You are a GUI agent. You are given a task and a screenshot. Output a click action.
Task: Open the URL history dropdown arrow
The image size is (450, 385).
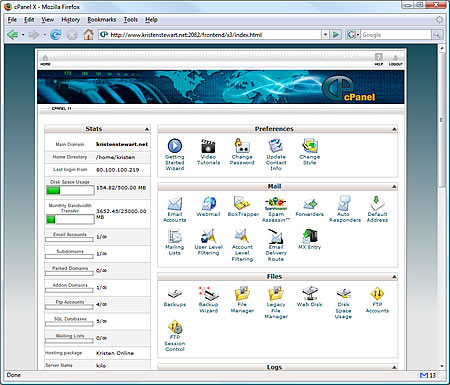(x=325, y=35)
